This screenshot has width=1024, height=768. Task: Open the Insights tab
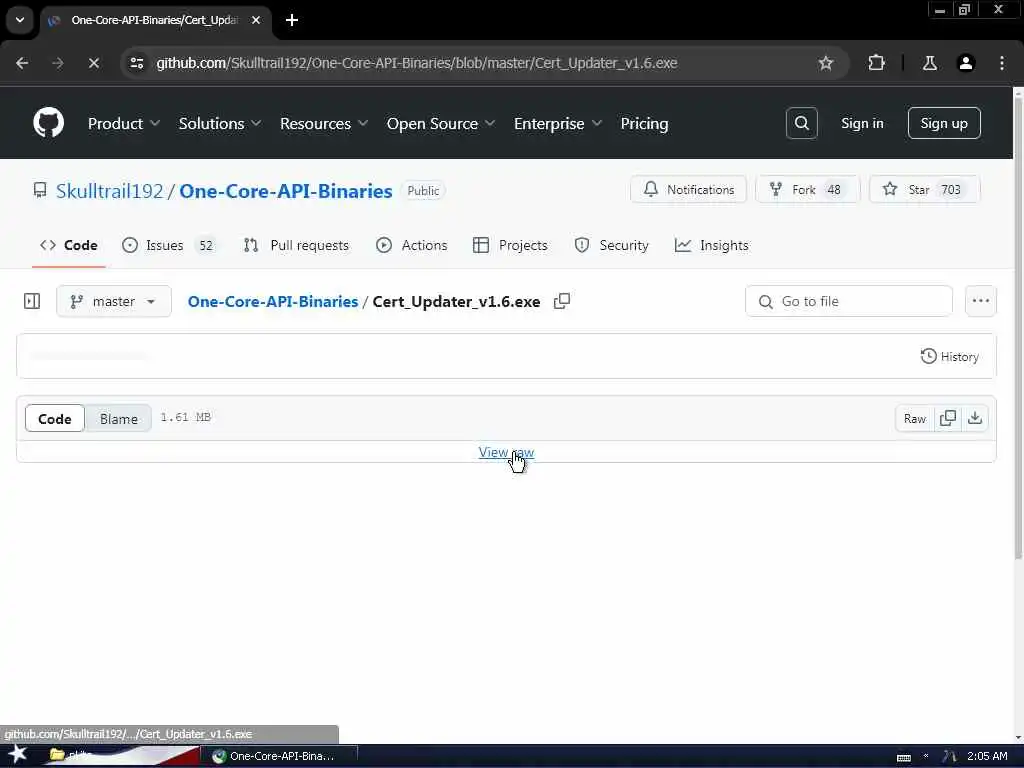click(712, 245)
